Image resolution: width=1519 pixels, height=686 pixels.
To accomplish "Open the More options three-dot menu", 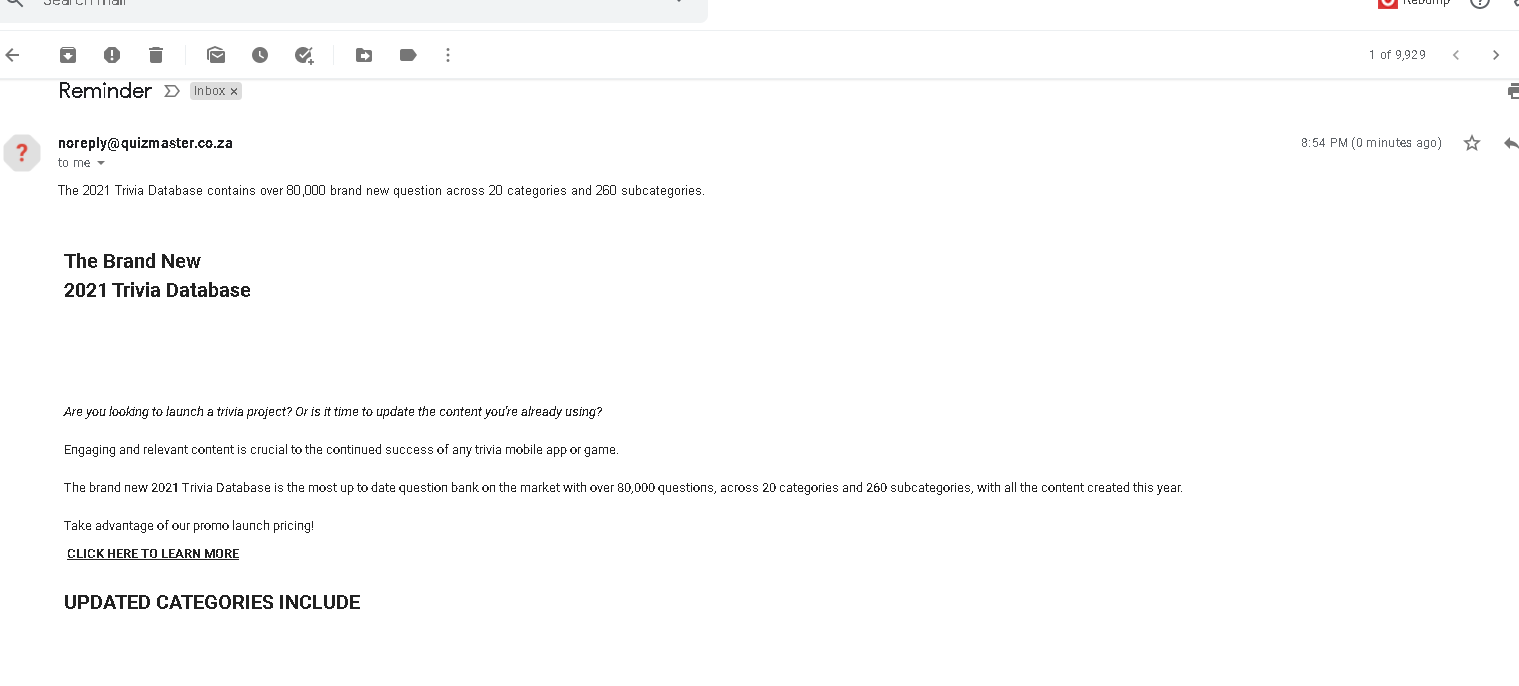I will tap(448, 55).
